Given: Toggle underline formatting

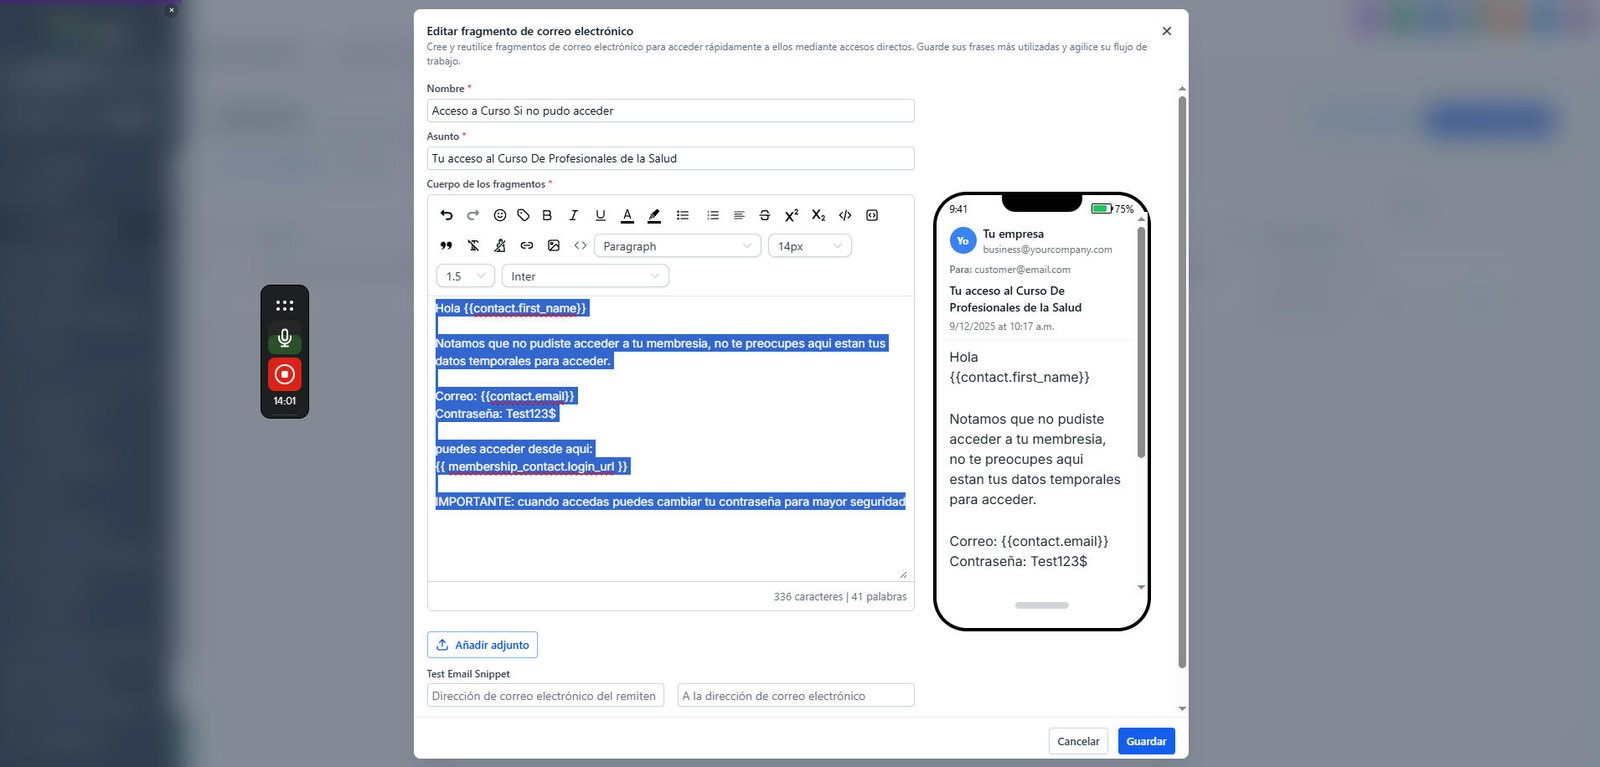Looking at the screenshot, I should [600, 215].
